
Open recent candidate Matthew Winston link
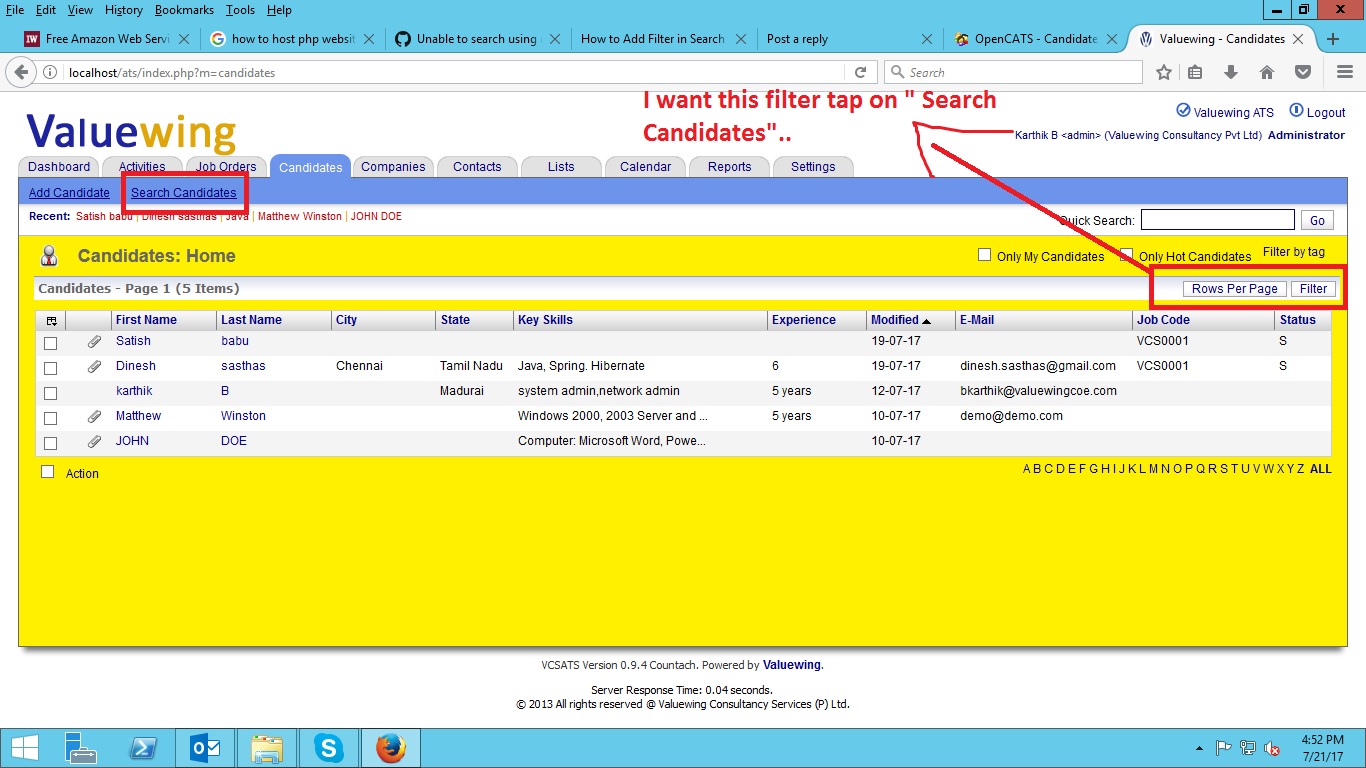(x=299, y=216)
